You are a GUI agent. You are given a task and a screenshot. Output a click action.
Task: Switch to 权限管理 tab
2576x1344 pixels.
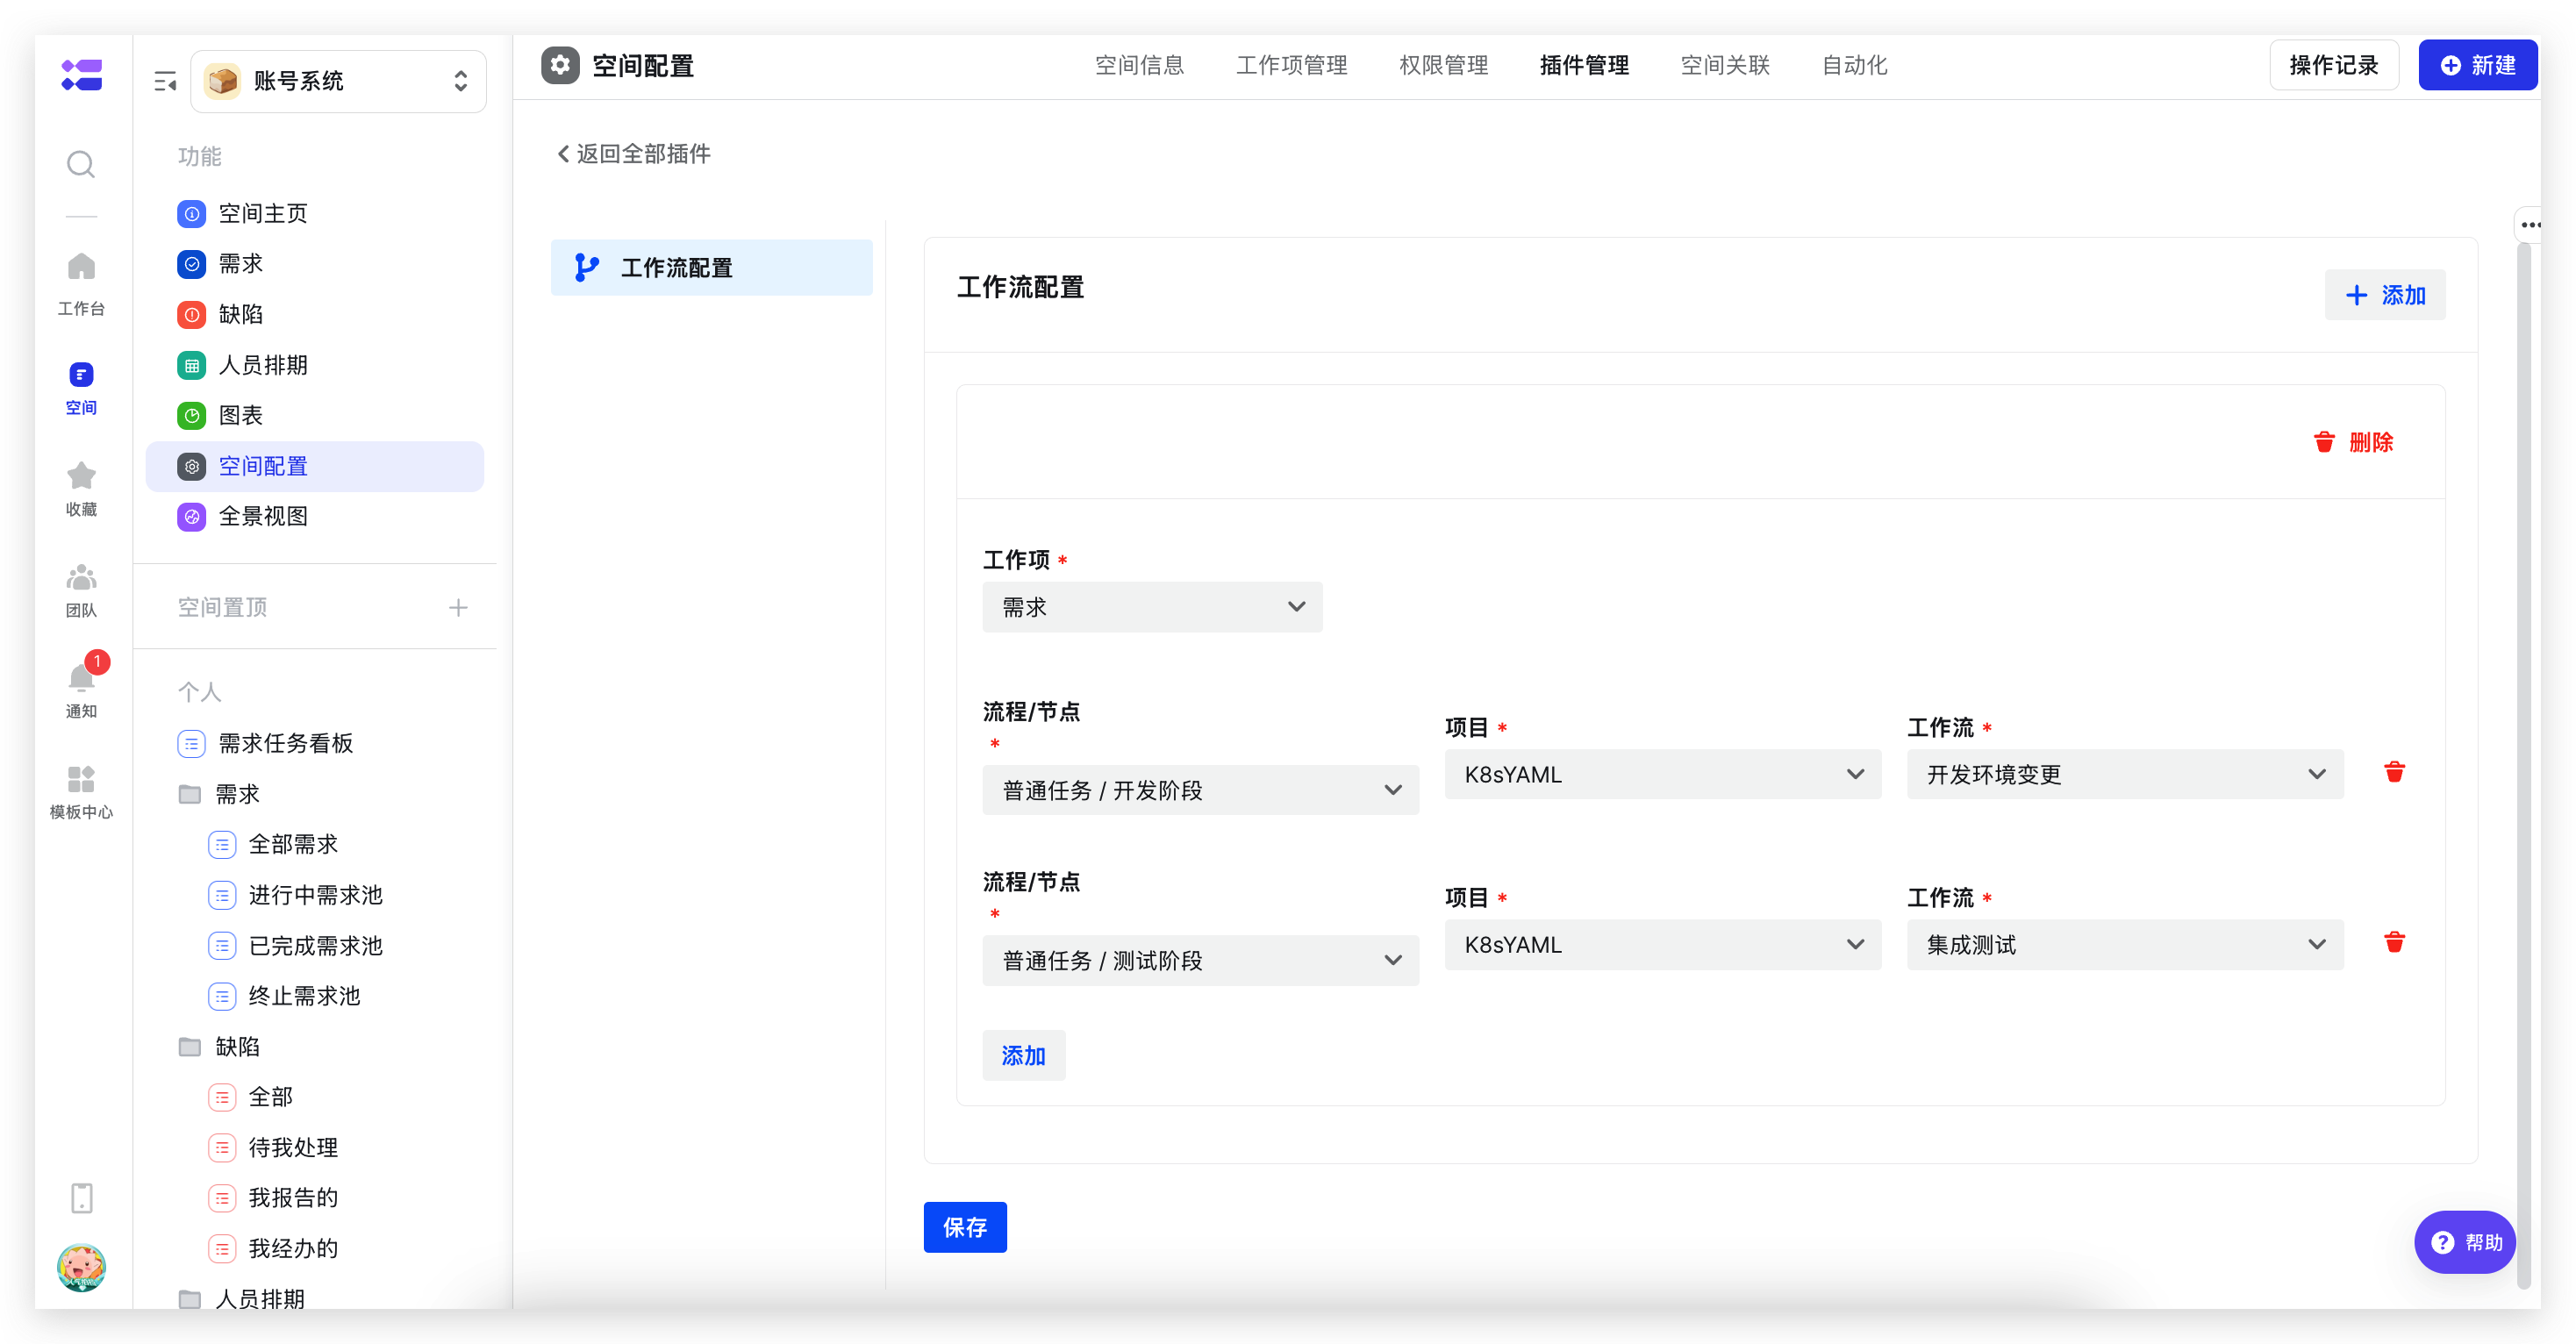(x=1443, y=65)
